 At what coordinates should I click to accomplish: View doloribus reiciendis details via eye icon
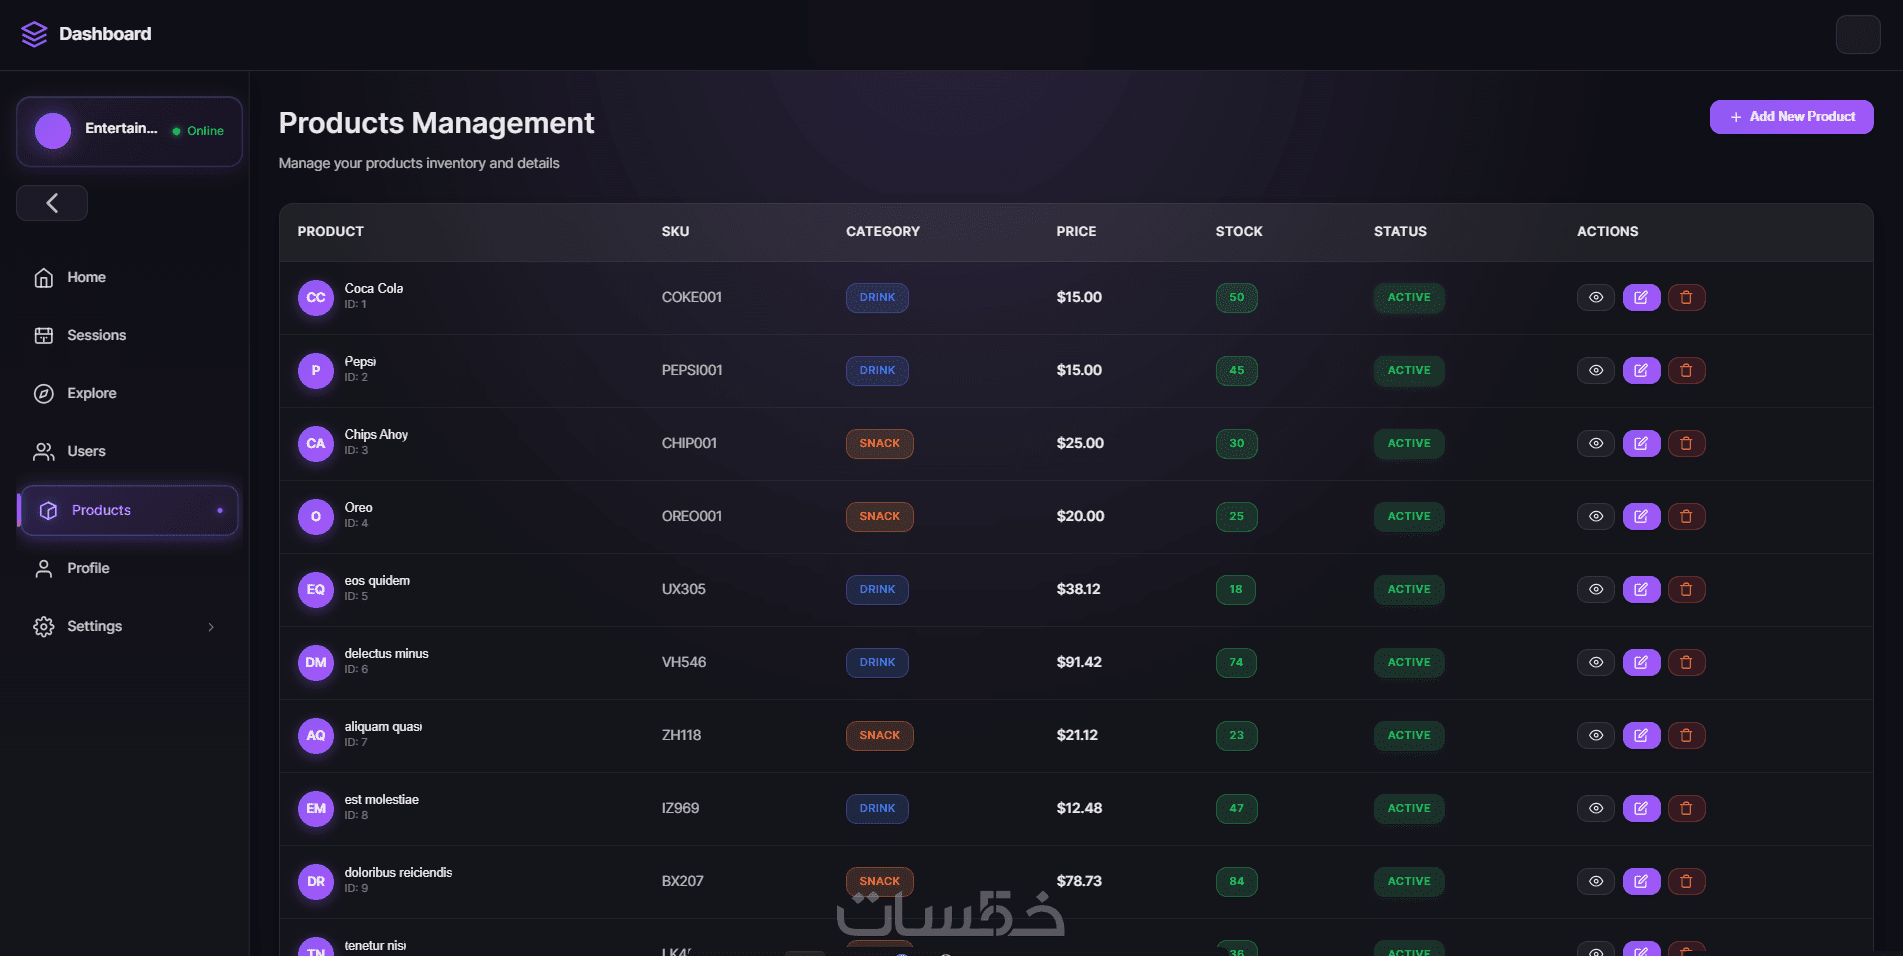[x=1596, y=881]
